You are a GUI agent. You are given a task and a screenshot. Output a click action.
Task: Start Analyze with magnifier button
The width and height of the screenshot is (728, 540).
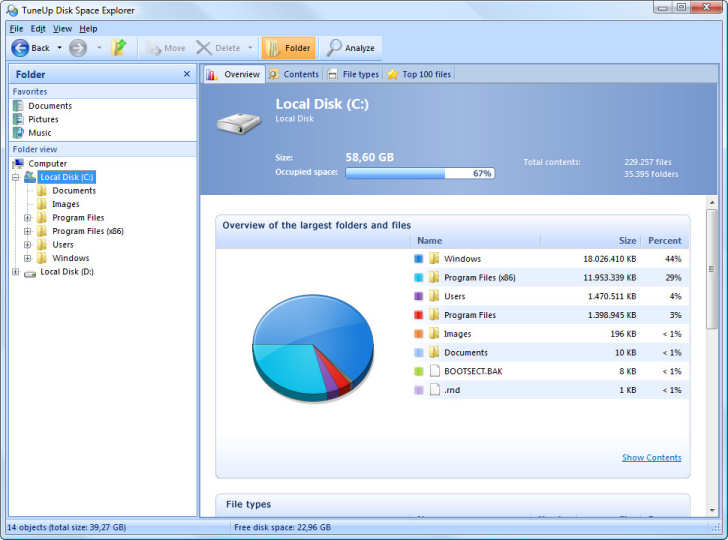tap(351, 48)
